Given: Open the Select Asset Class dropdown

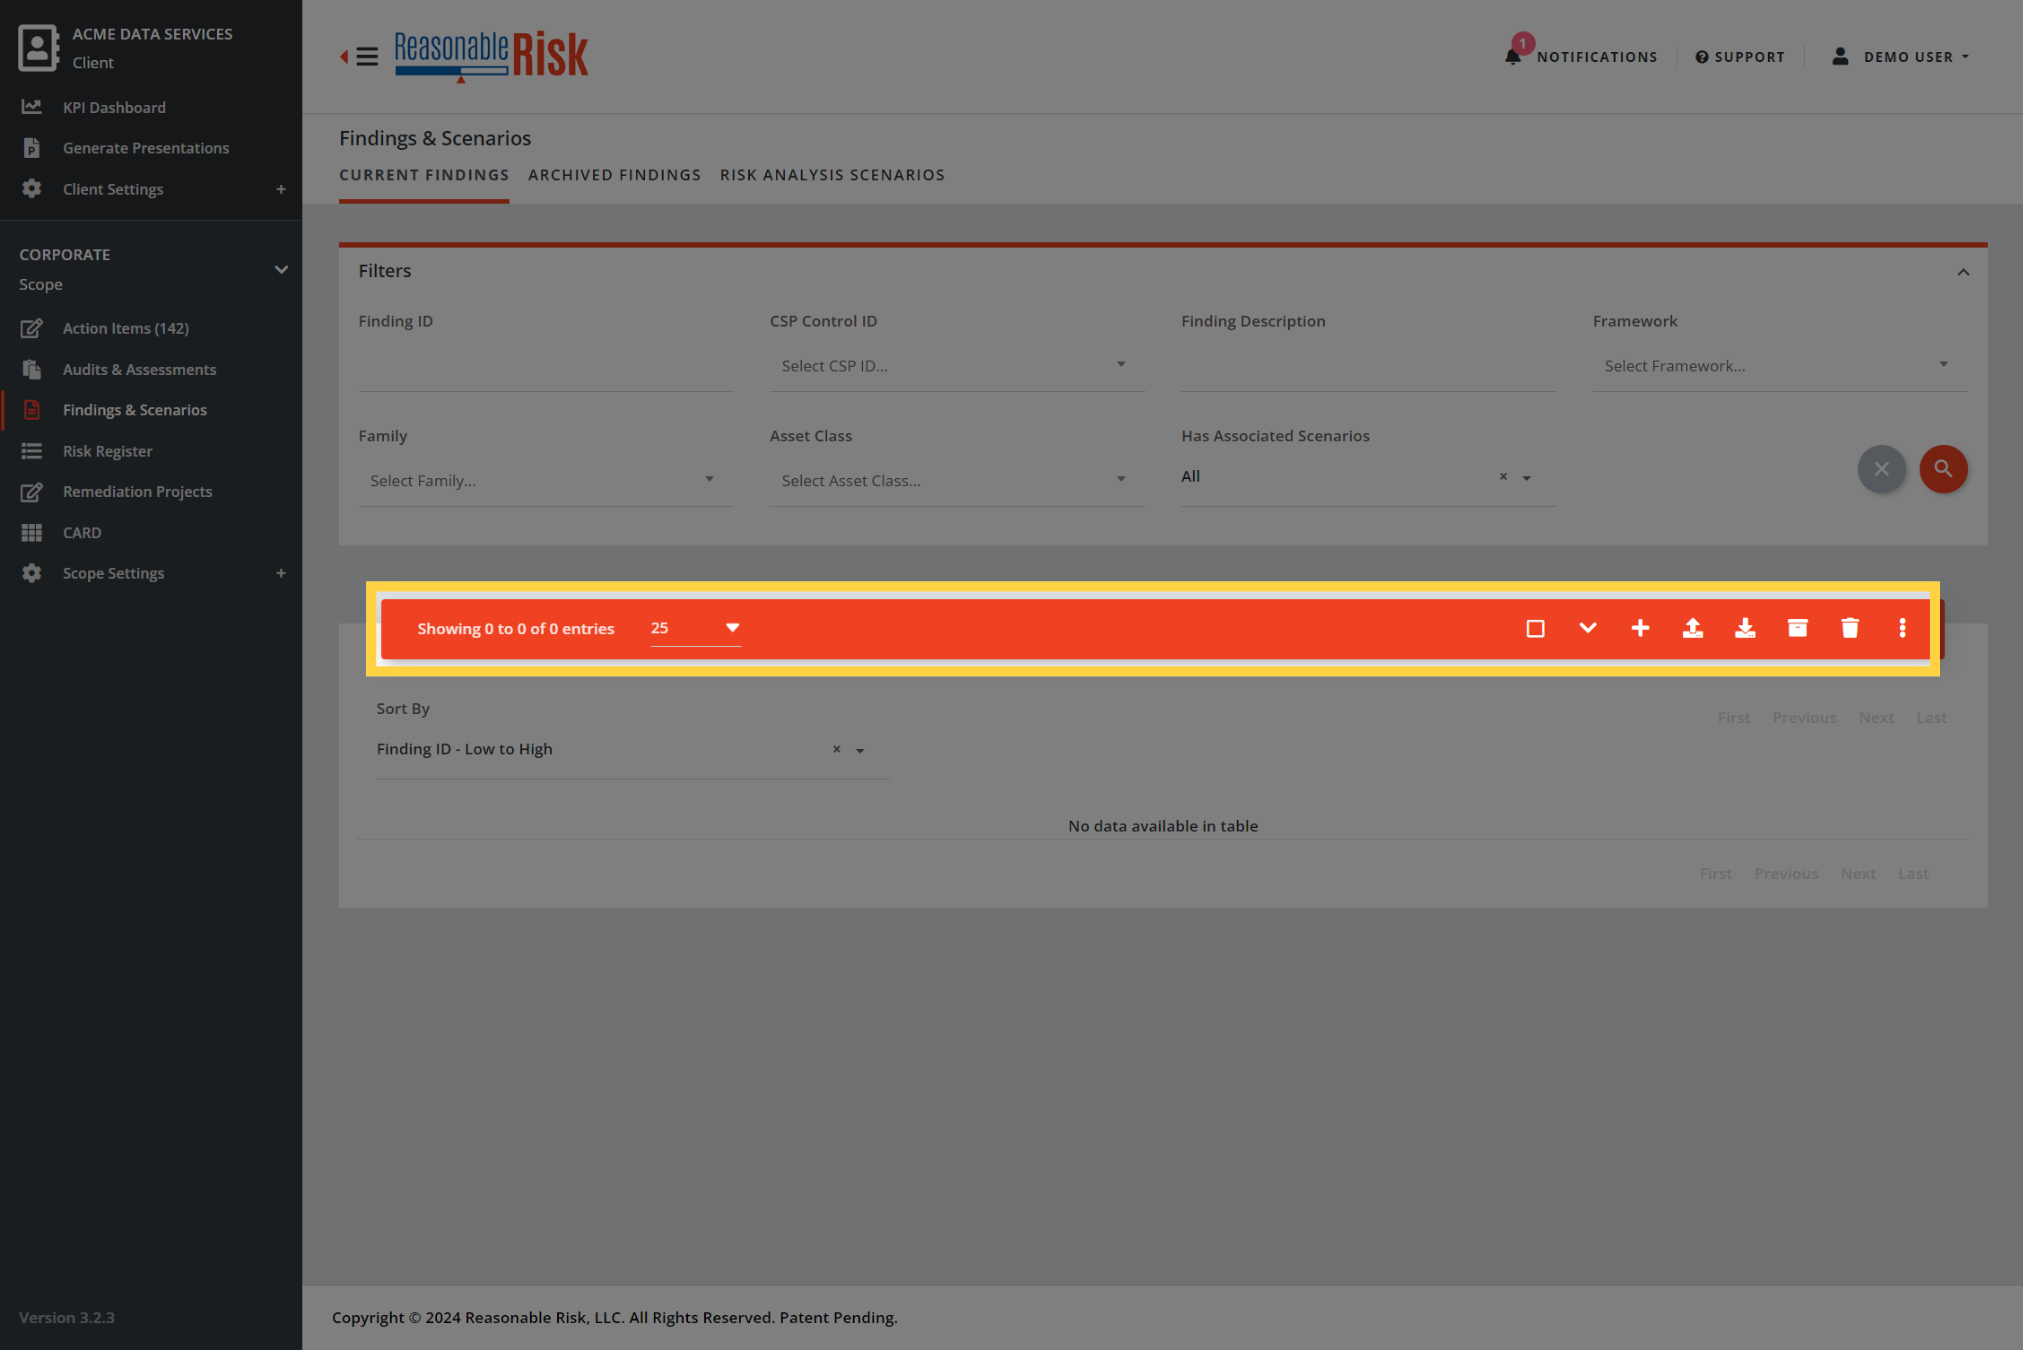Looking at the screenshot, I should click(957, 481).
